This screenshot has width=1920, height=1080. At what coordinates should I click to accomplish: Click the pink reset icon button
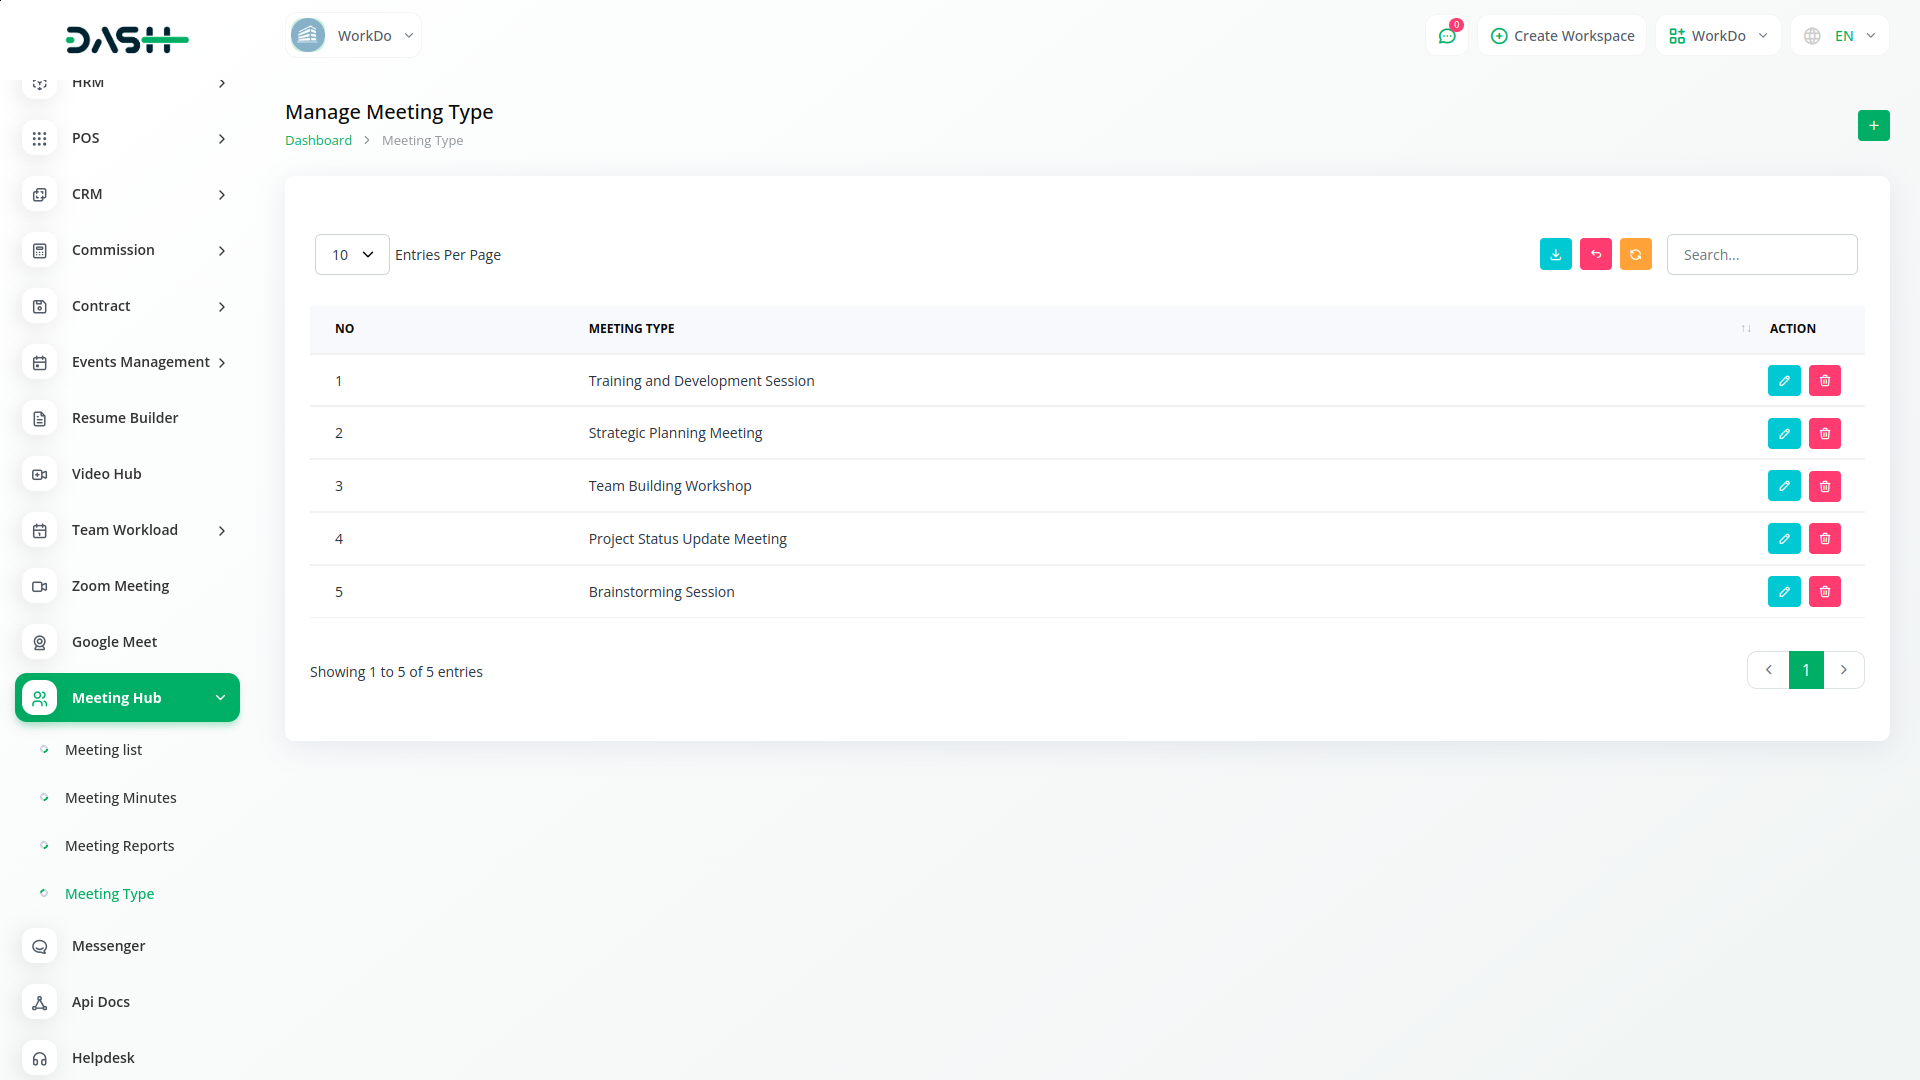point(1595,254)
